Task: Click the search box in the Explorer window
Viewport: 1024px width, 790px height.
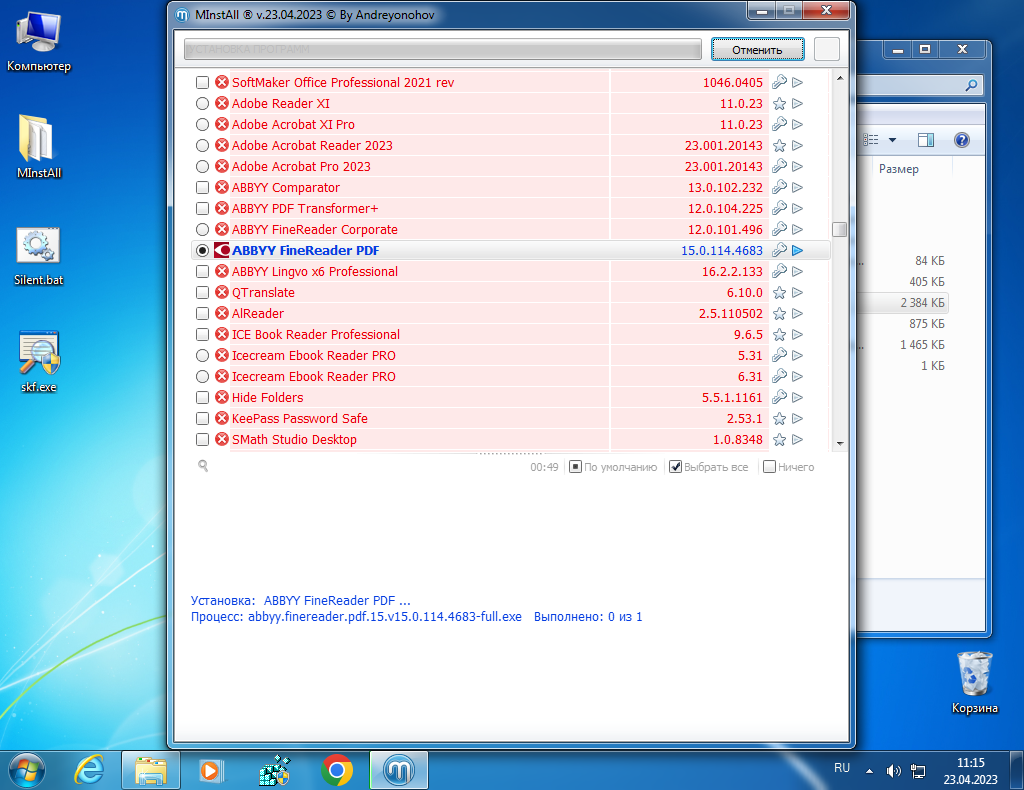Action: coord(918,85)
